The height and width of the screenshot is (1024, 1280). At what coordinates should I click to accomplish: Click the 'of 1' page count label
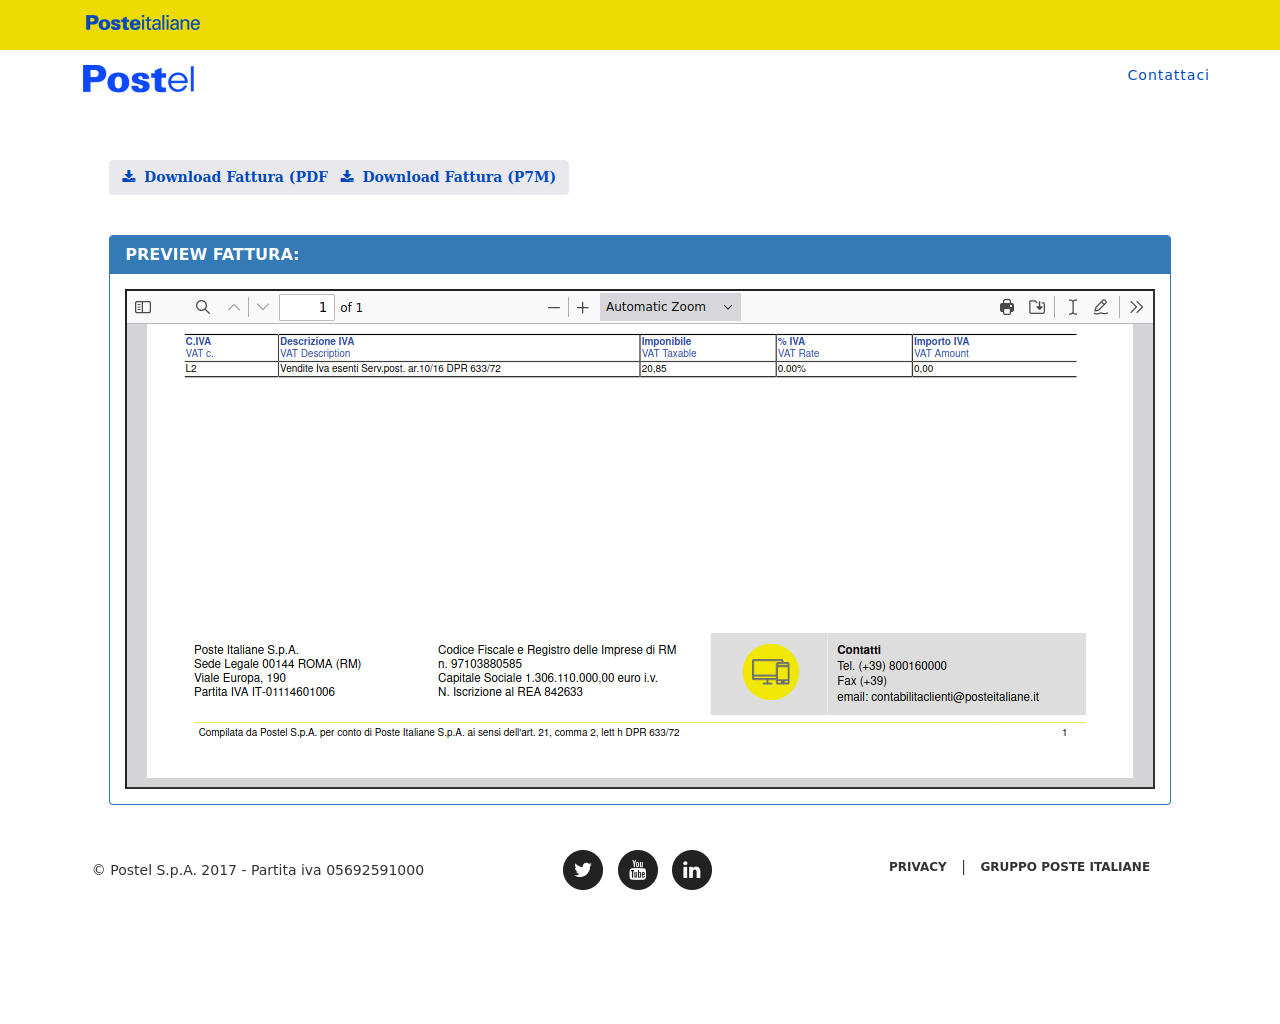click(351, 308)
